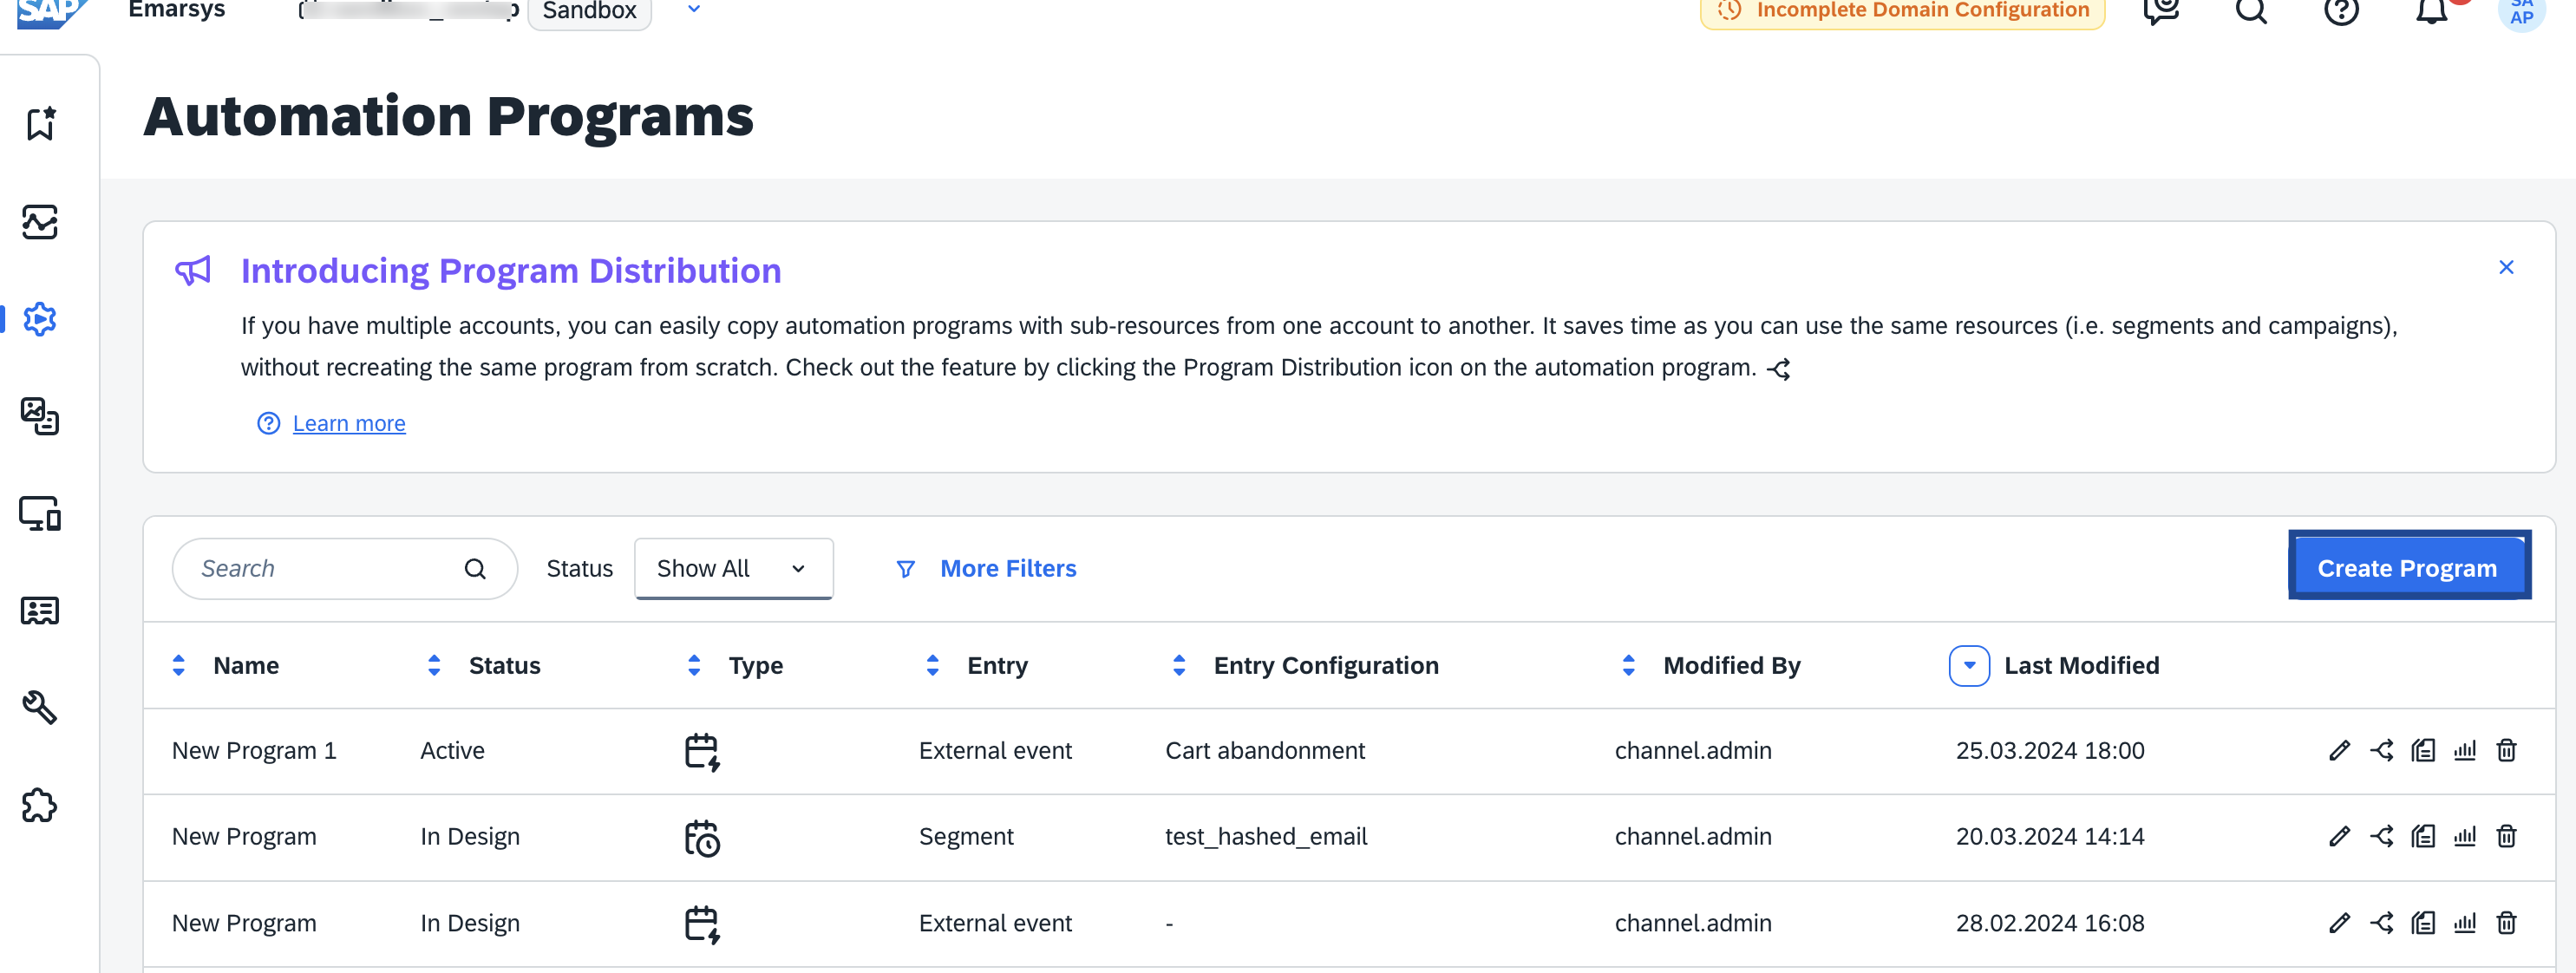
Task: Open reporting chart icon for New Program 1
Action: point(2464,750)
